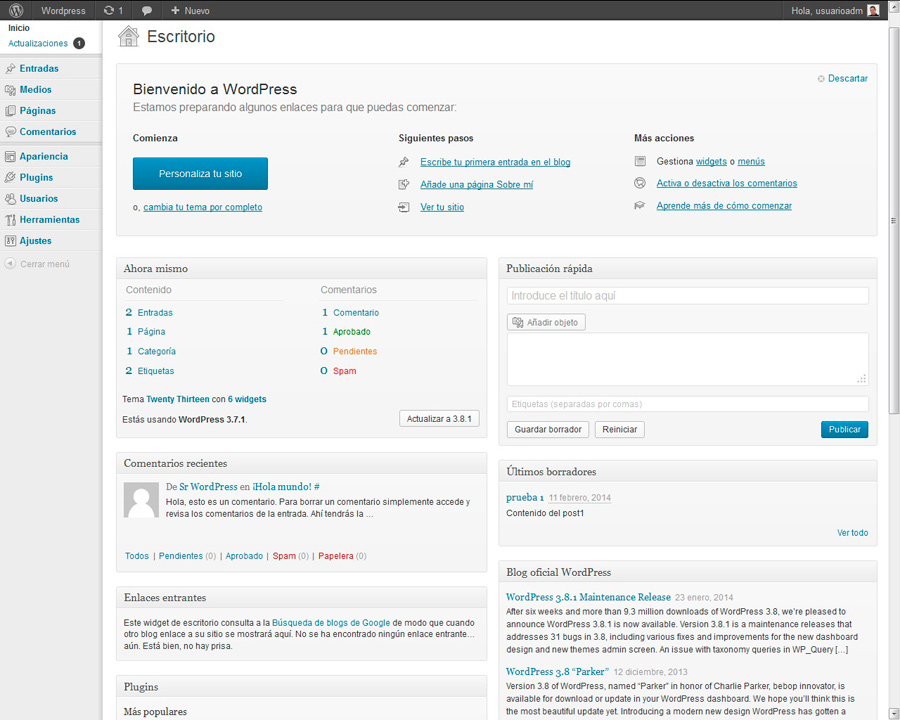Open the Twenty Thirteen theme link
The image size is (900, 720).
click(178, 399)
